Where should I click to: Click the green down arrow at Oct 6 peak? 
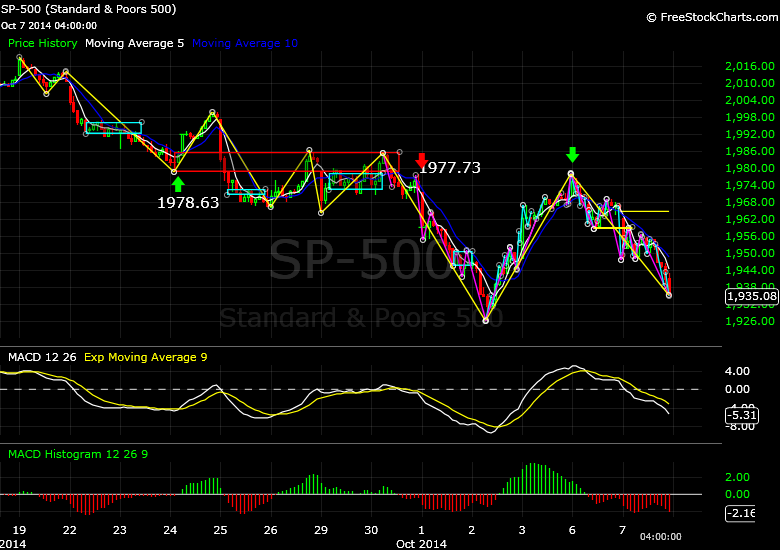point(572,155)
